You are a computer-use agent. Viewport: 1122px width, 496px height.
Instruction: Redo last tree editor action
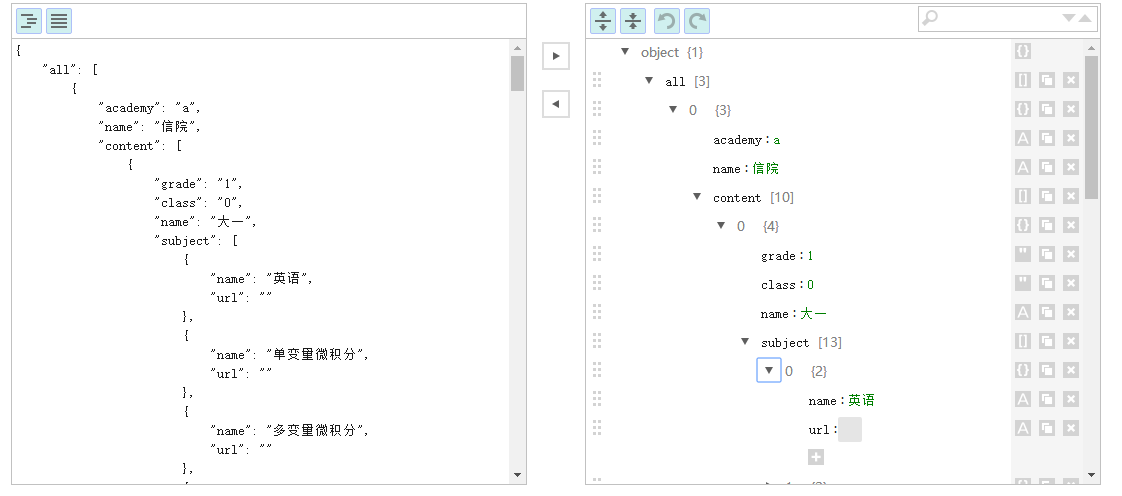(697, 21)
